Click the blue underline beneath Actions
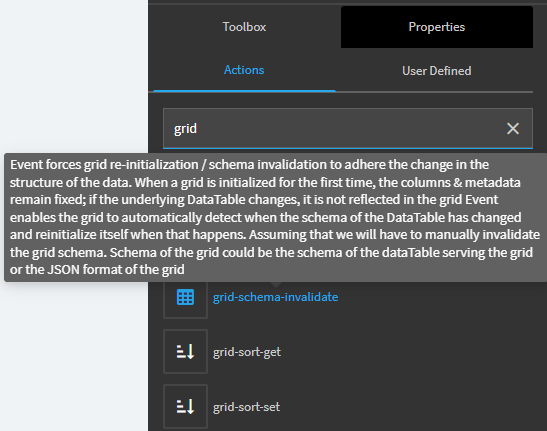Viewport: 547px width, 431px height. tap(244, 91)
